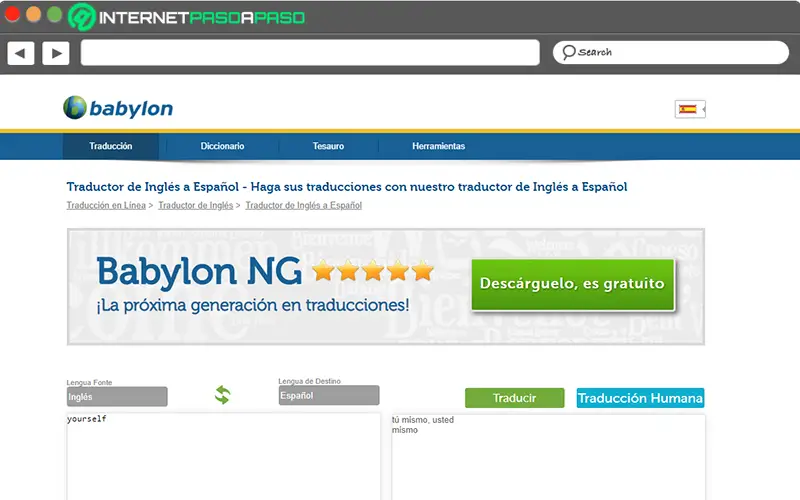This screenshot has width=800, height=500.
Task: Open the Inglés source language dropdown
Action: (117, 396)
